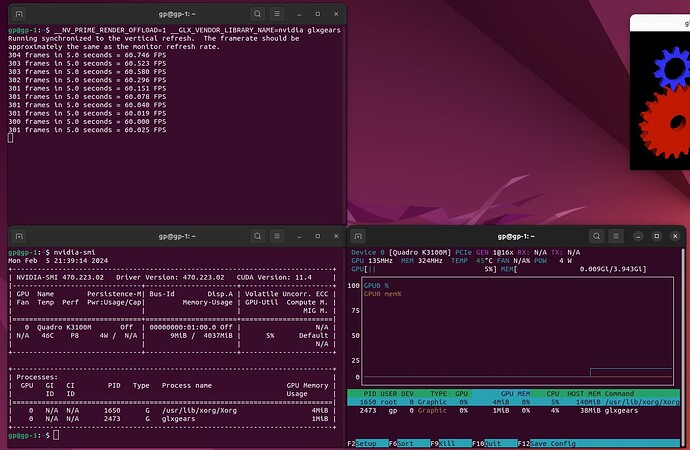690x450 pixels.
Task: Maximize the nvtop terminal window
Action: point(657,236)
